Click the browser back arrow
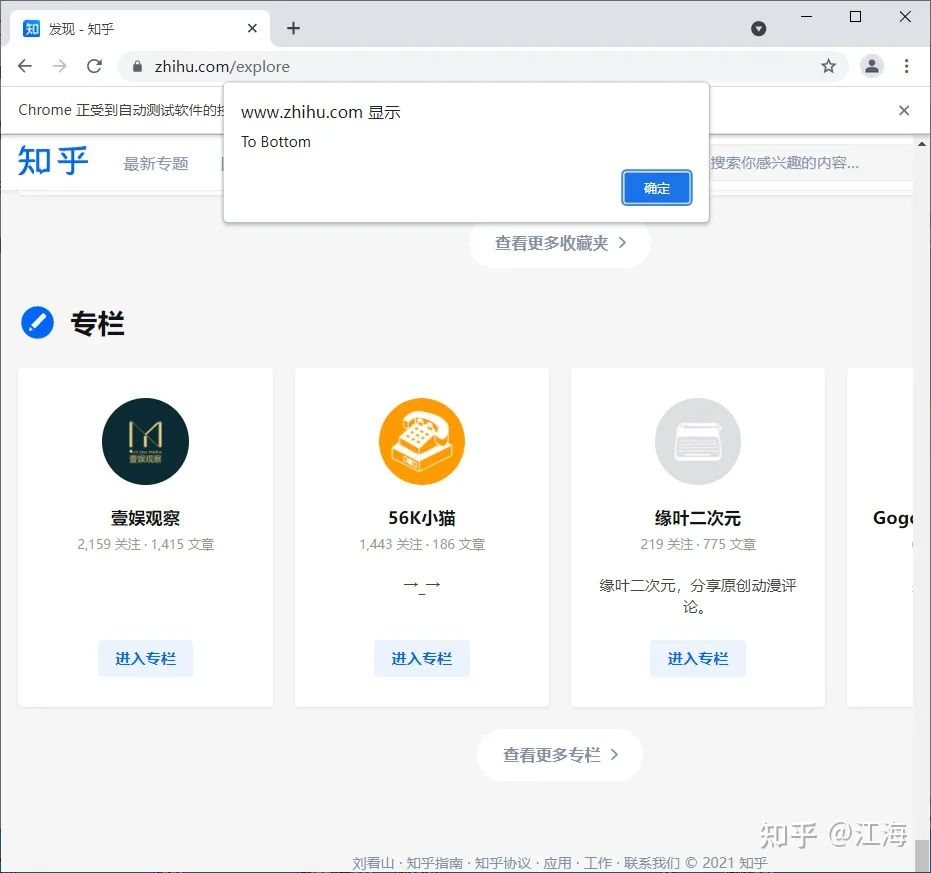Screen dimensions: 931x873 (x=25, y=66)
